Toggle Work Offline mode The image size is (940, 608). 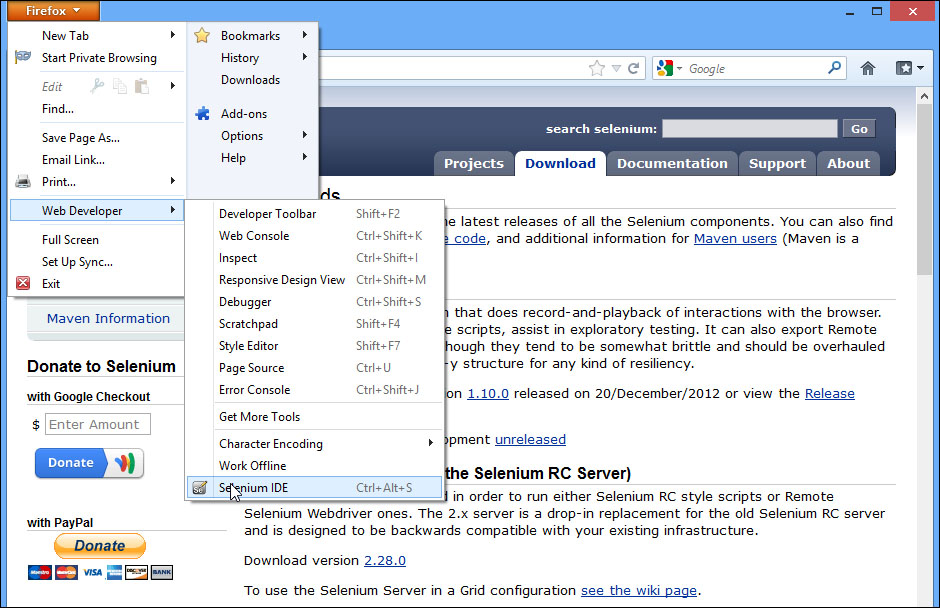252,466
